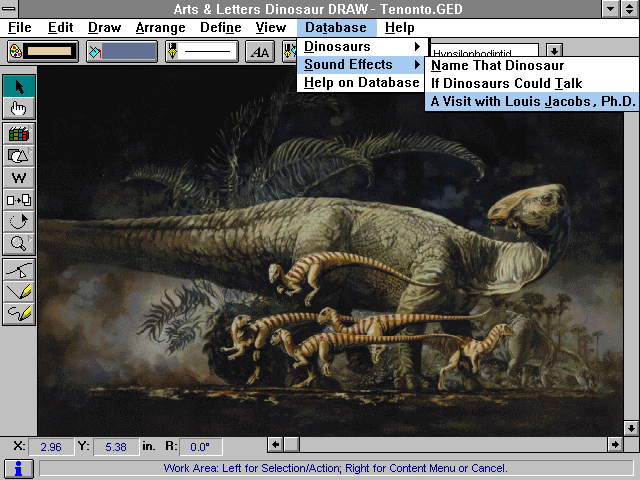Click the blue-gray color swatch
Image resolution: width=640 pixels, height=480 pixels.
pos(129,51)
